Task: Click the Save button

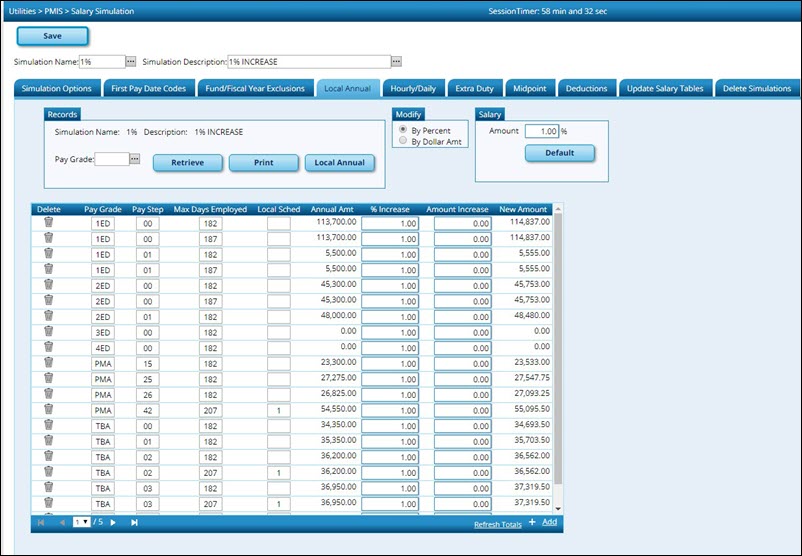Action: 53,36
